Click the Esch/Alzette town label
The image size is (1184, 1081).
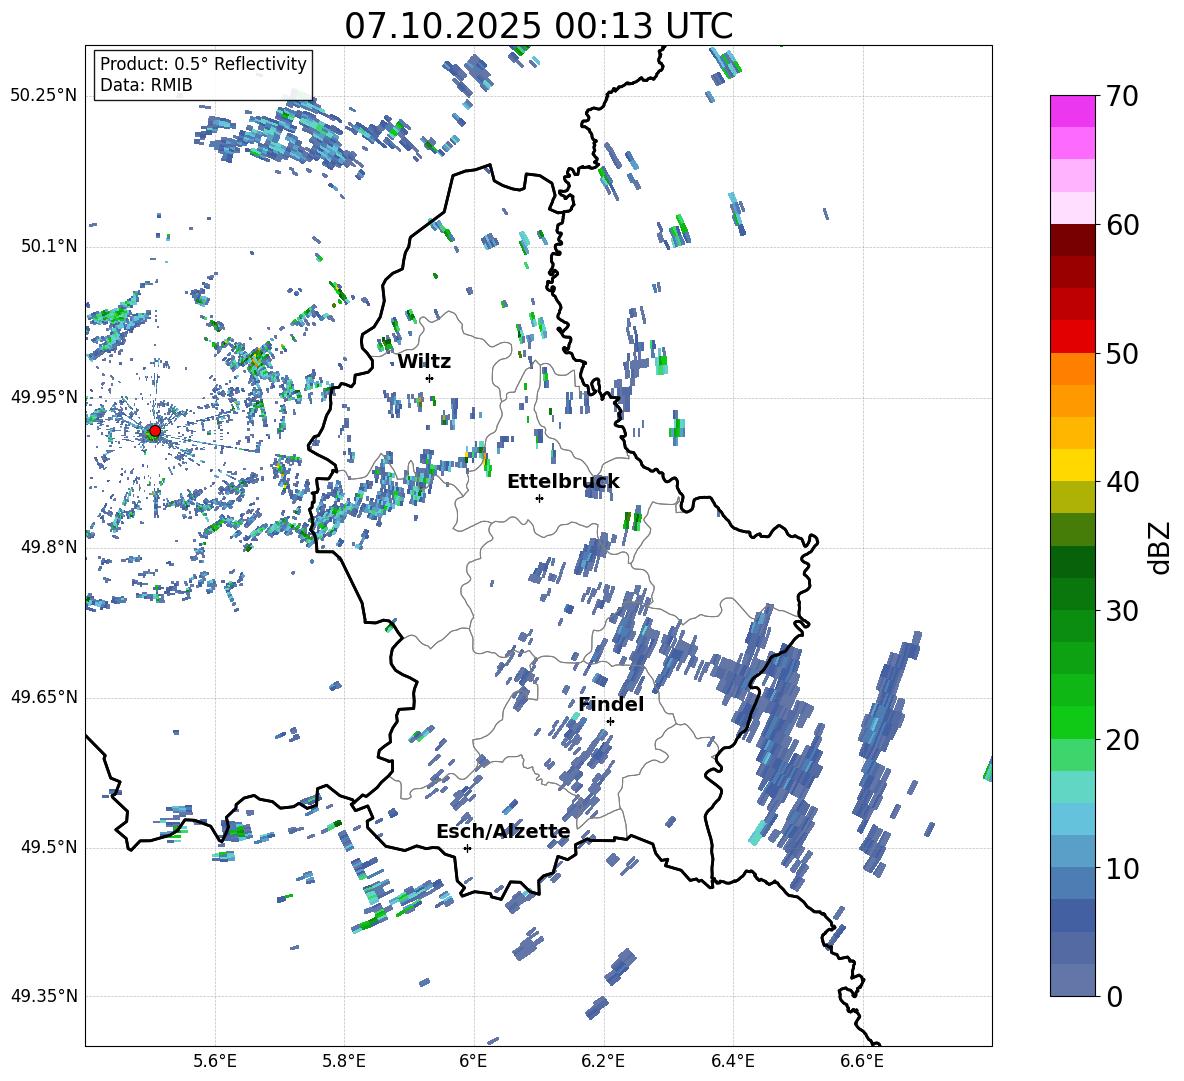502,832
